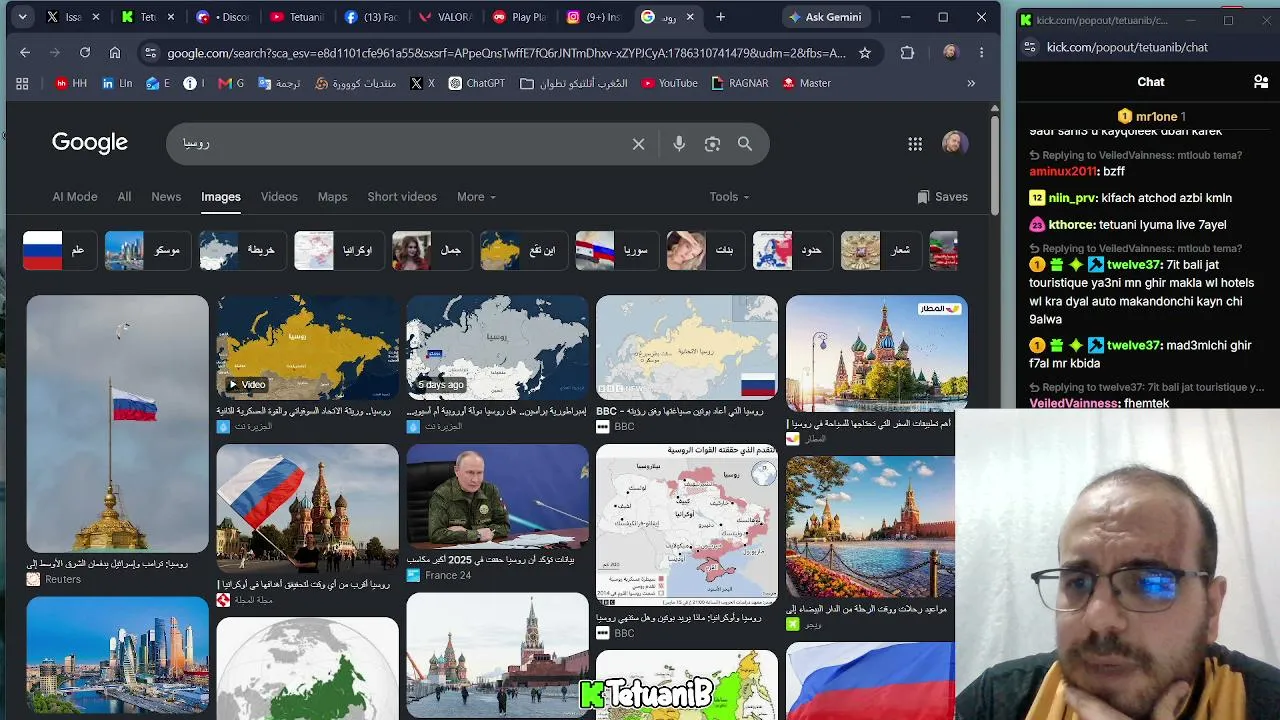
Task: Expand the hidden bookmarks overflow chevron
Action: (971, 83)
